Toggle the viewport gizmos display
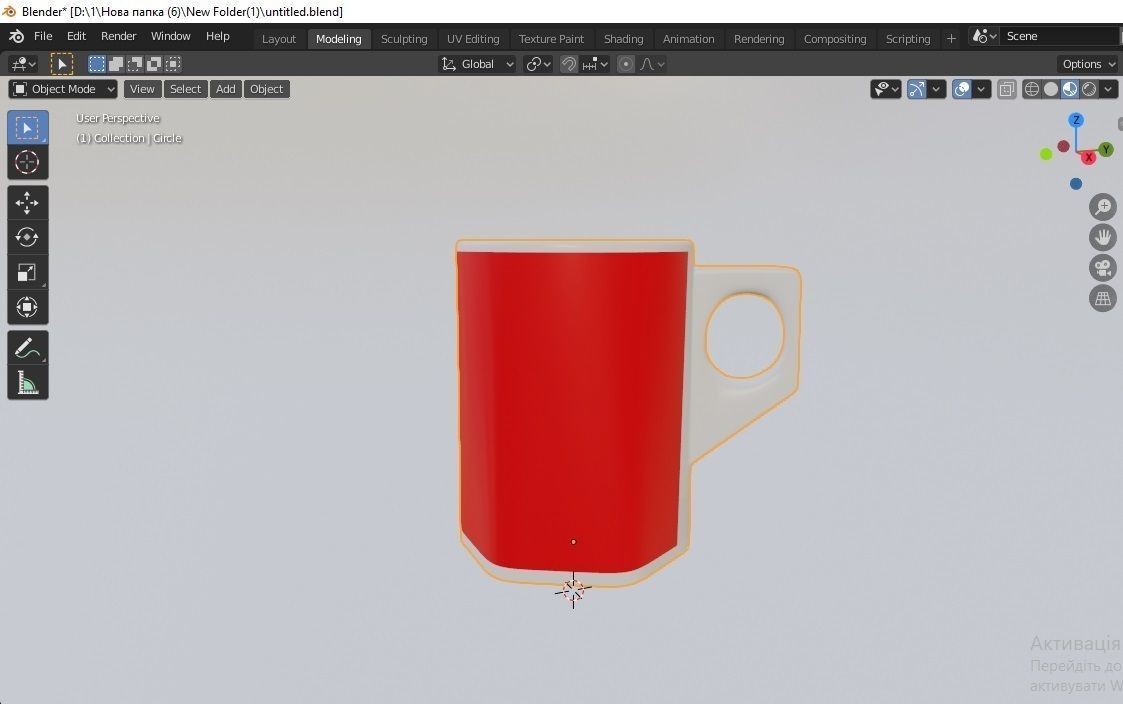The width and height of the screenshot is (1123, 704). [917, 89]
